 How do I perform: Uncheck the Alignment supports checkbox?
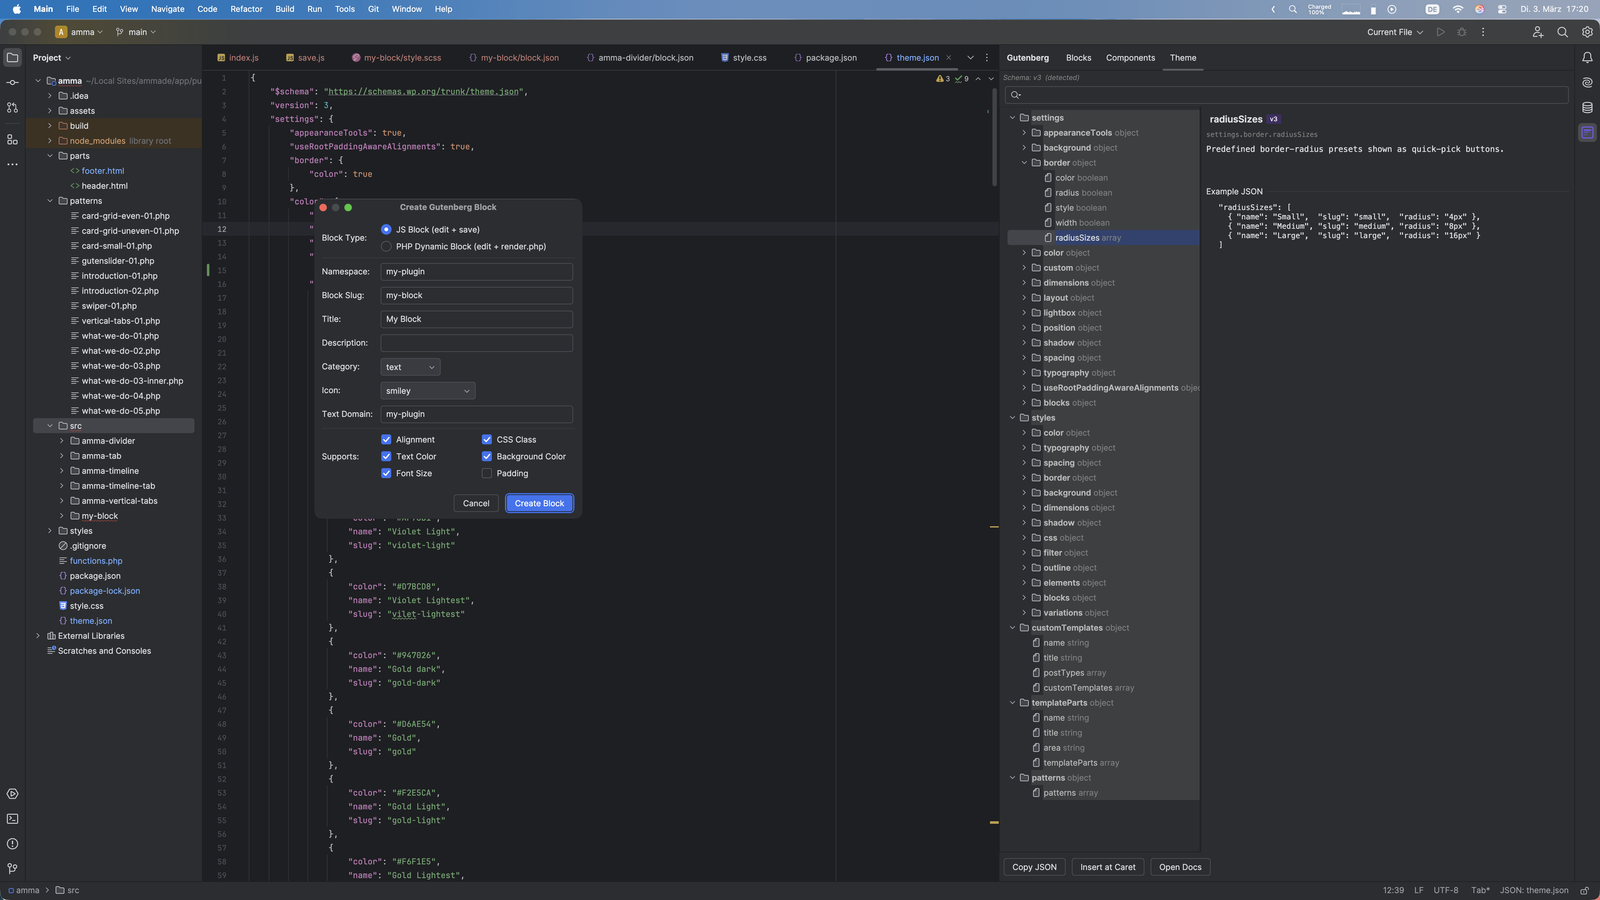386,440
